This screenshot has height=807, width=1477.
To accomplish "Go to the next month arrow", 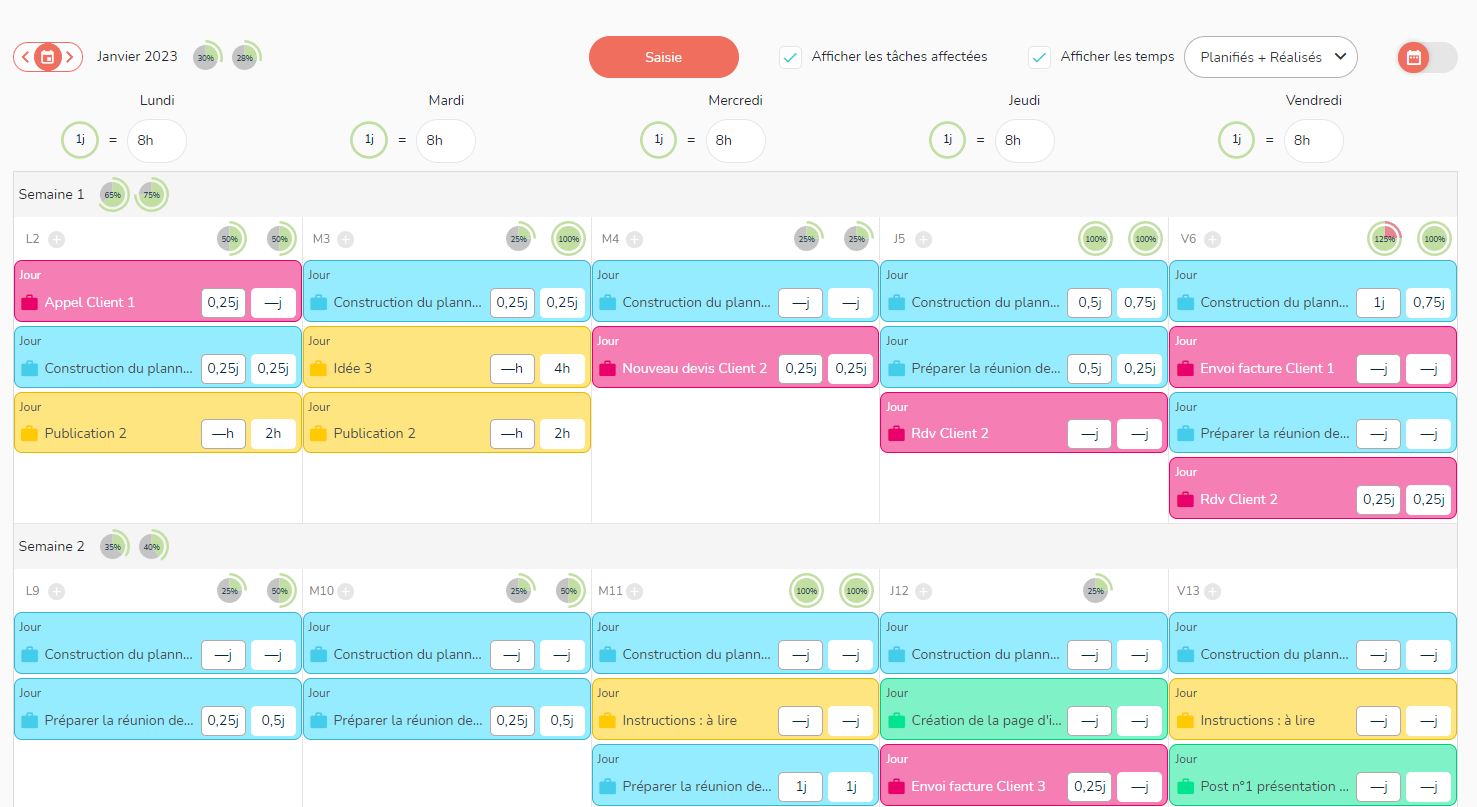I will pos(70,57).
